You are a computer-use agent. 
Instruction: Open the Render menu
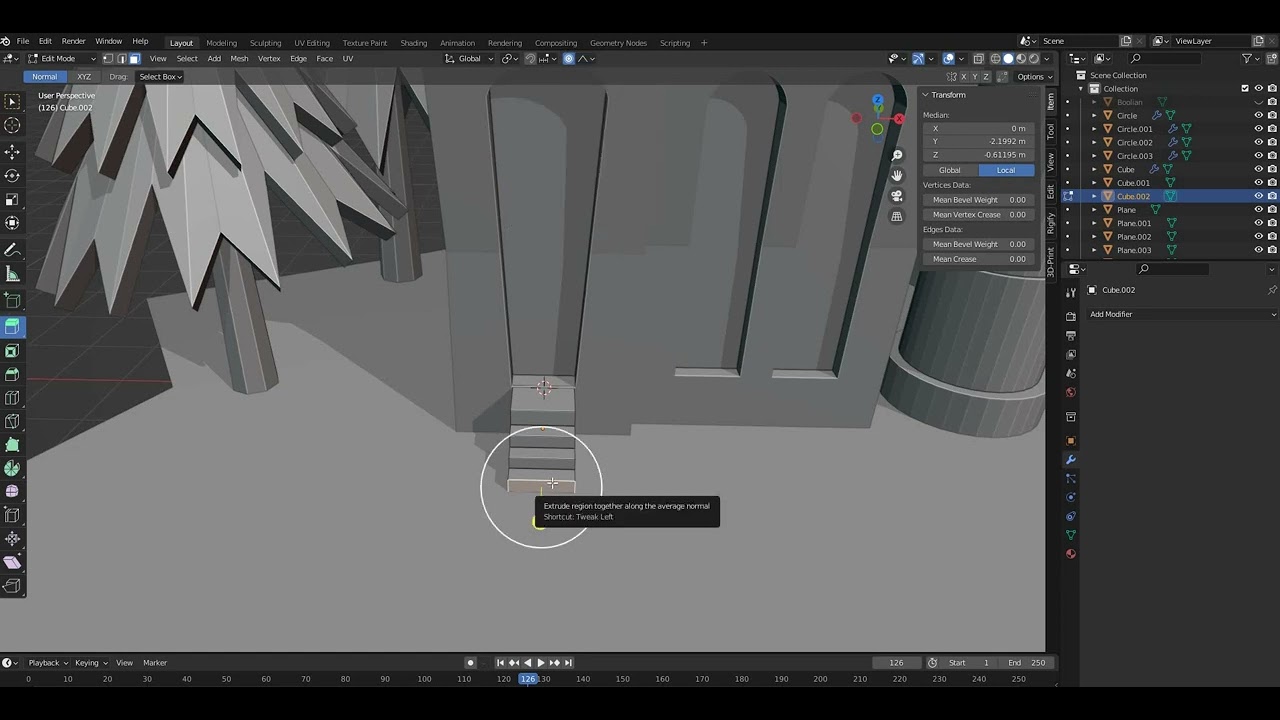(73, 41)
